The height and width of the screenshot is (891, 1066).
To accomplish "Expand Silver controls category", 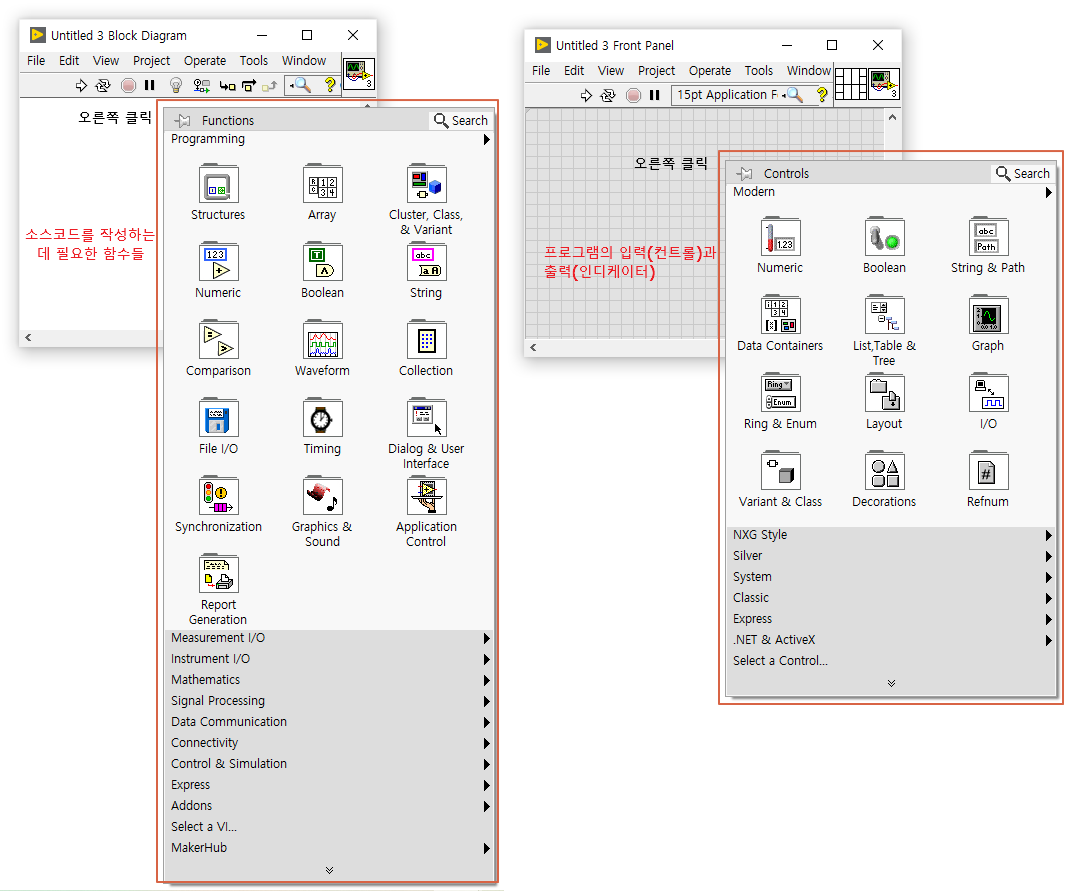I will tap(891, 556).
